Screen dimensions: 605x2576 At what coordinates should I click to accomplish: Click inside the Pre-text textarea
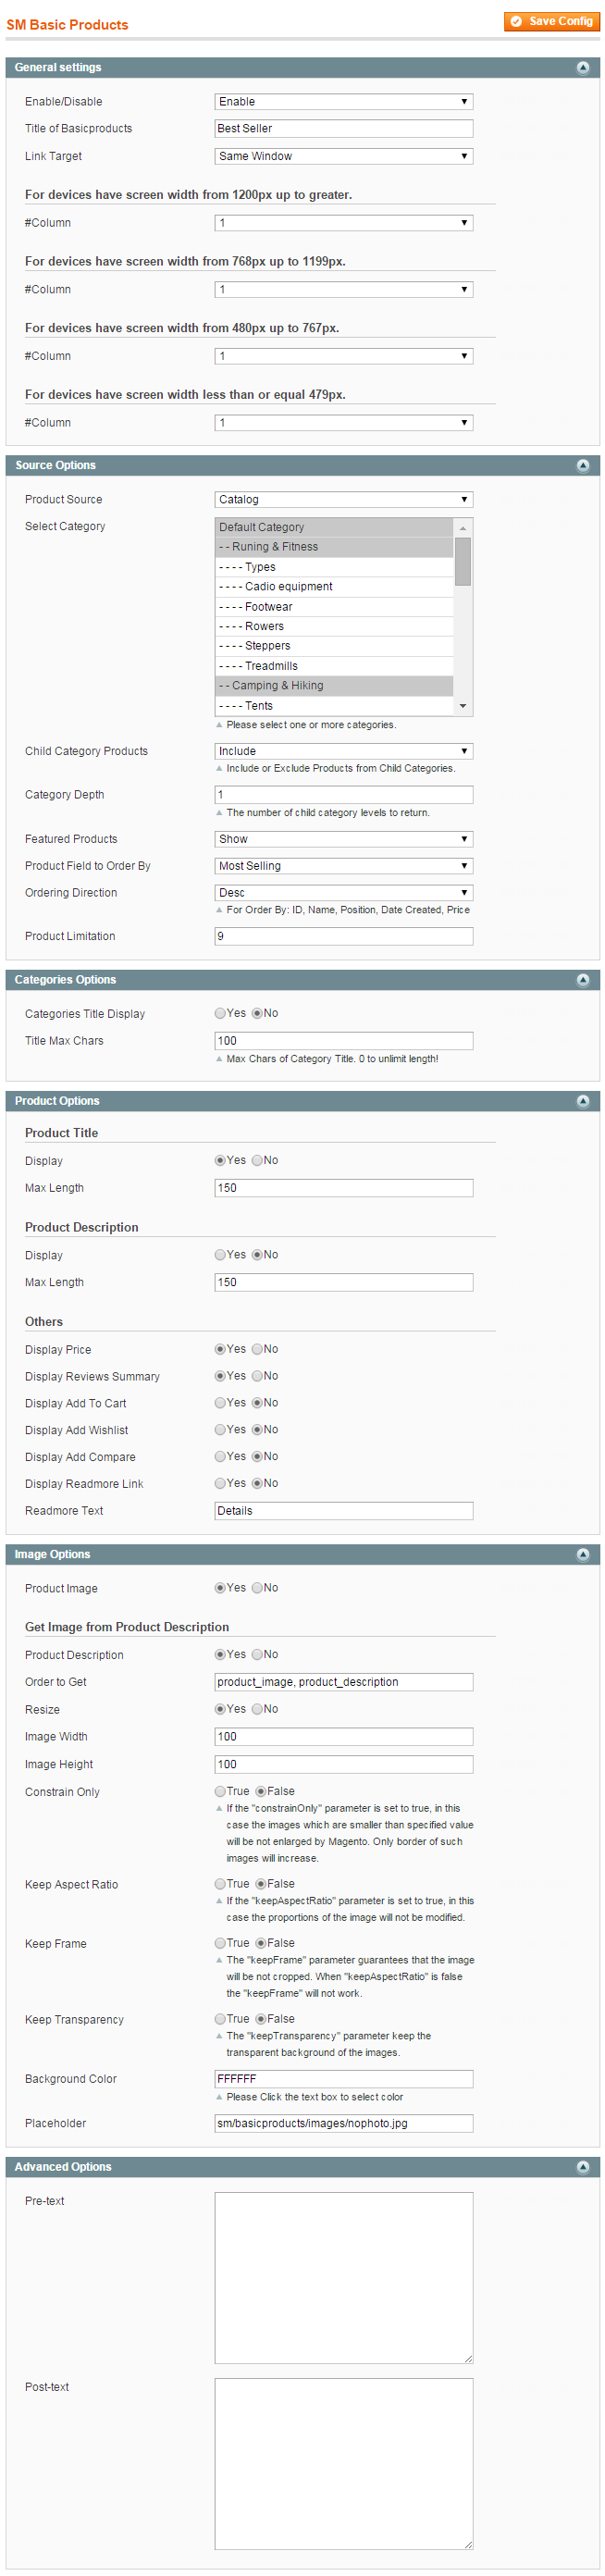(343, 2279)
